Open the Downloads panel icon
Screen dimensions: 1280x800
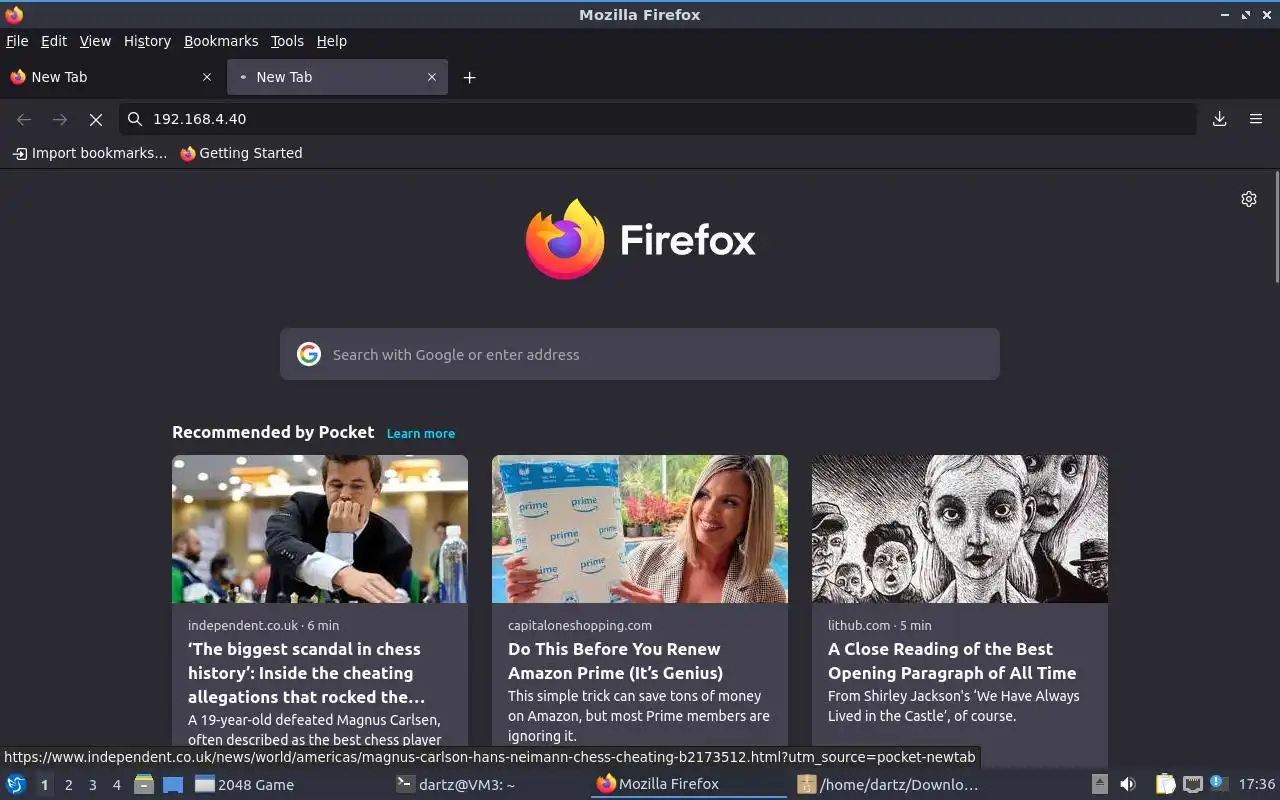point(1220,119)
